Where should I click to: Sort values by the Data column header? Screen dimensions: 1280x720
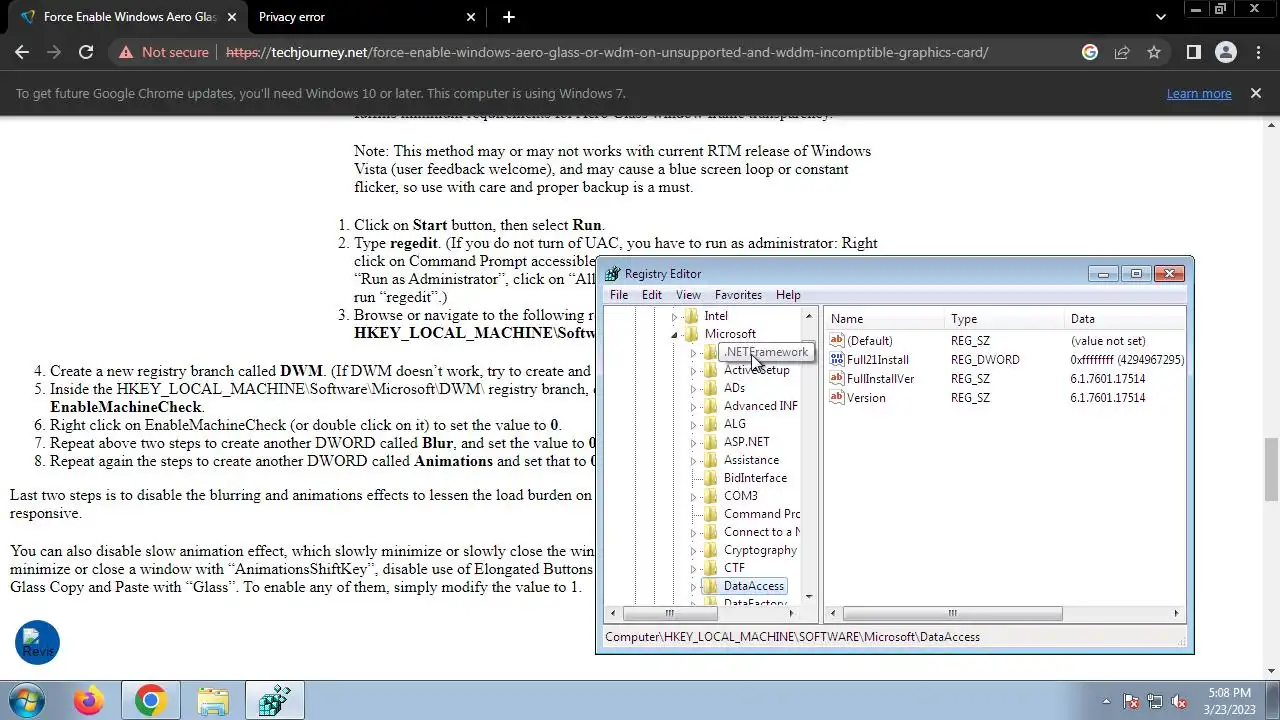[1125, 319]
